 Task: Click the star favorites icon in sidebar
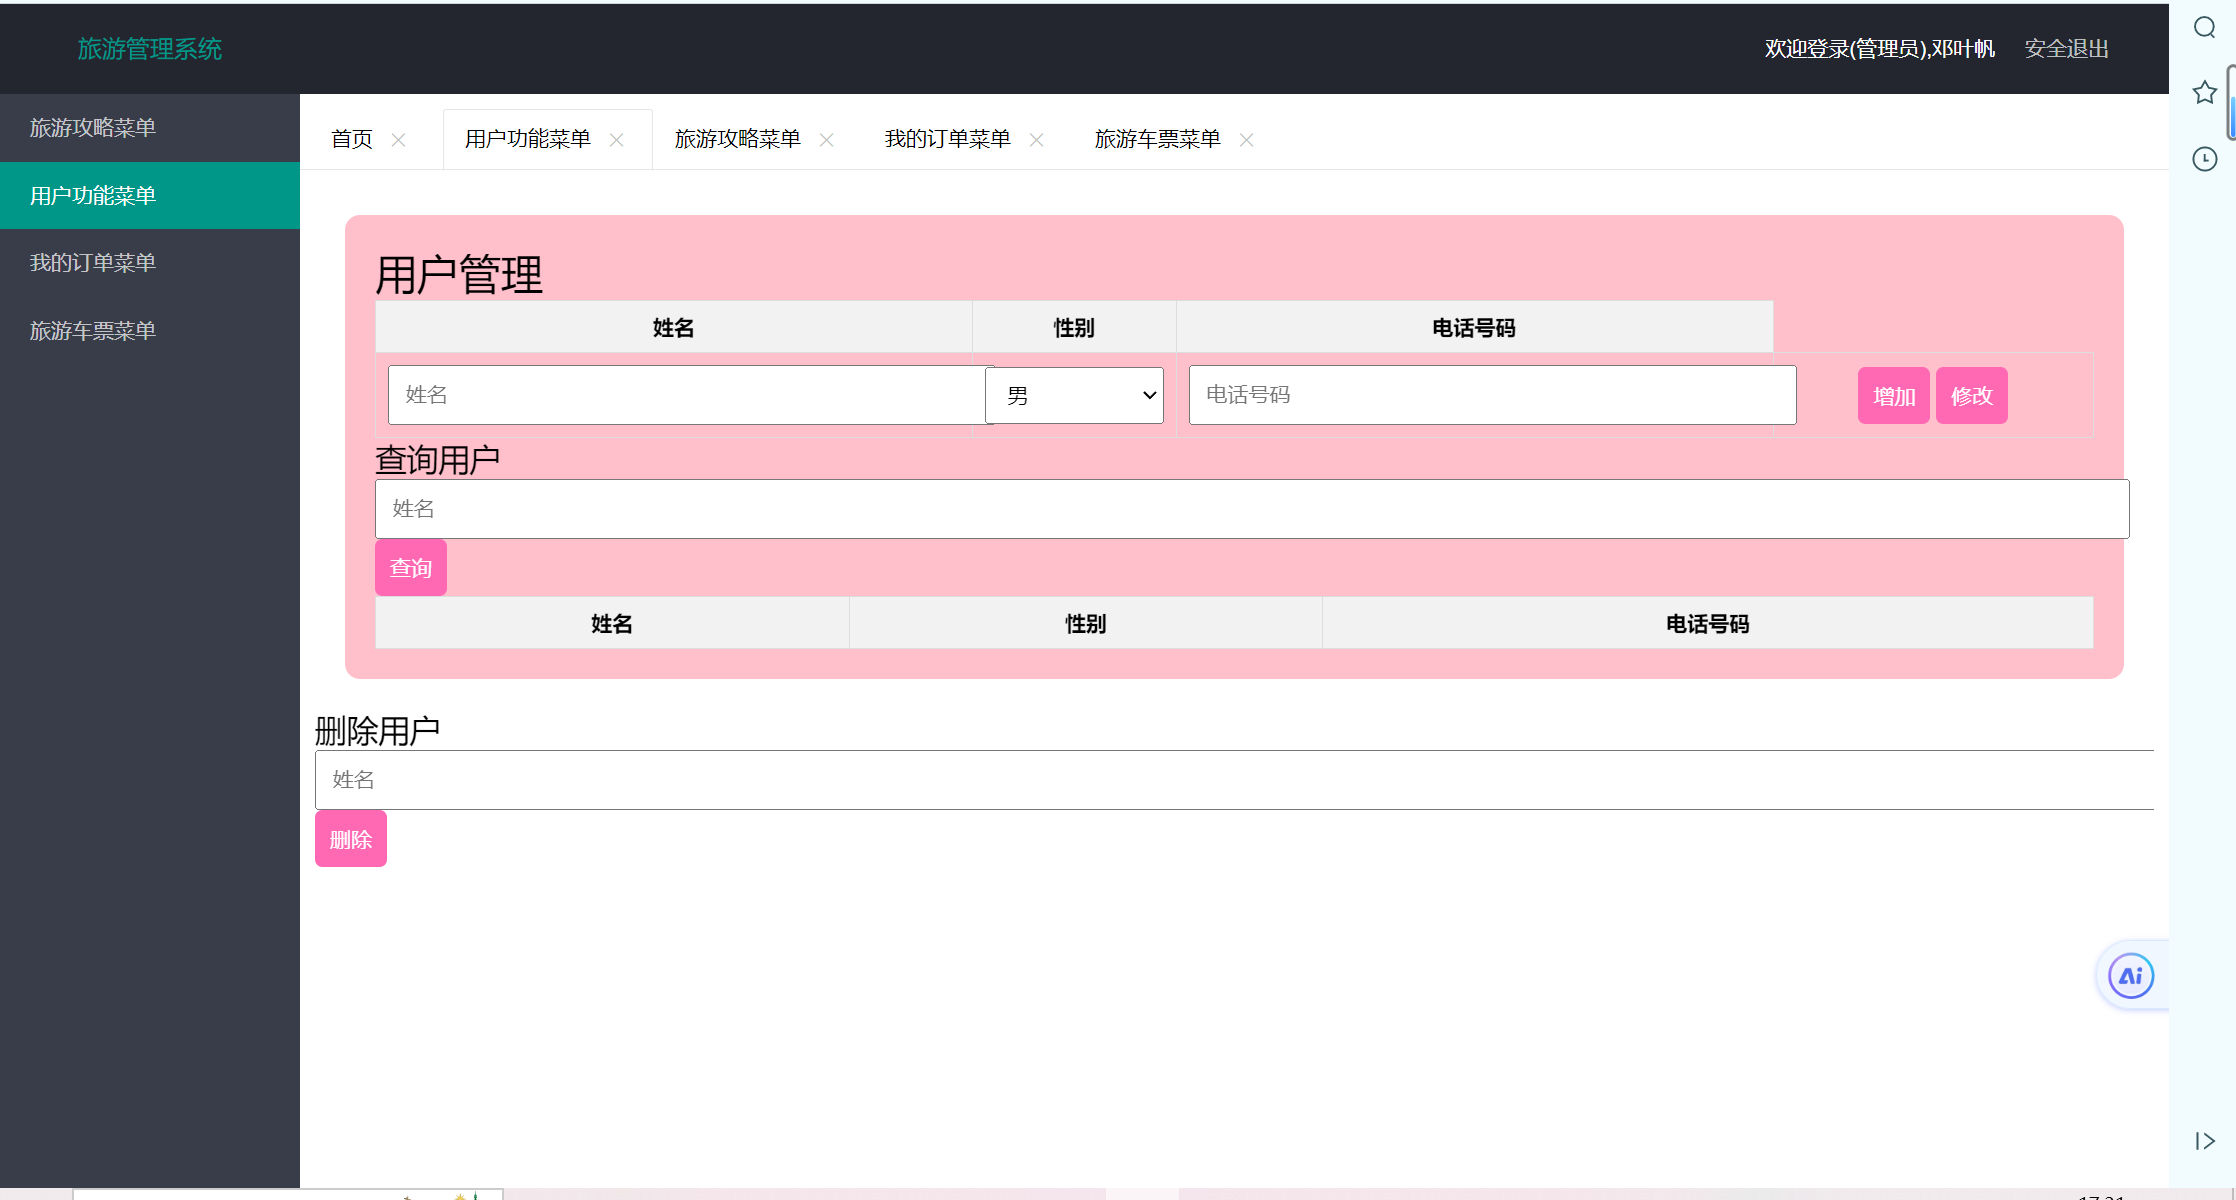2205,93
